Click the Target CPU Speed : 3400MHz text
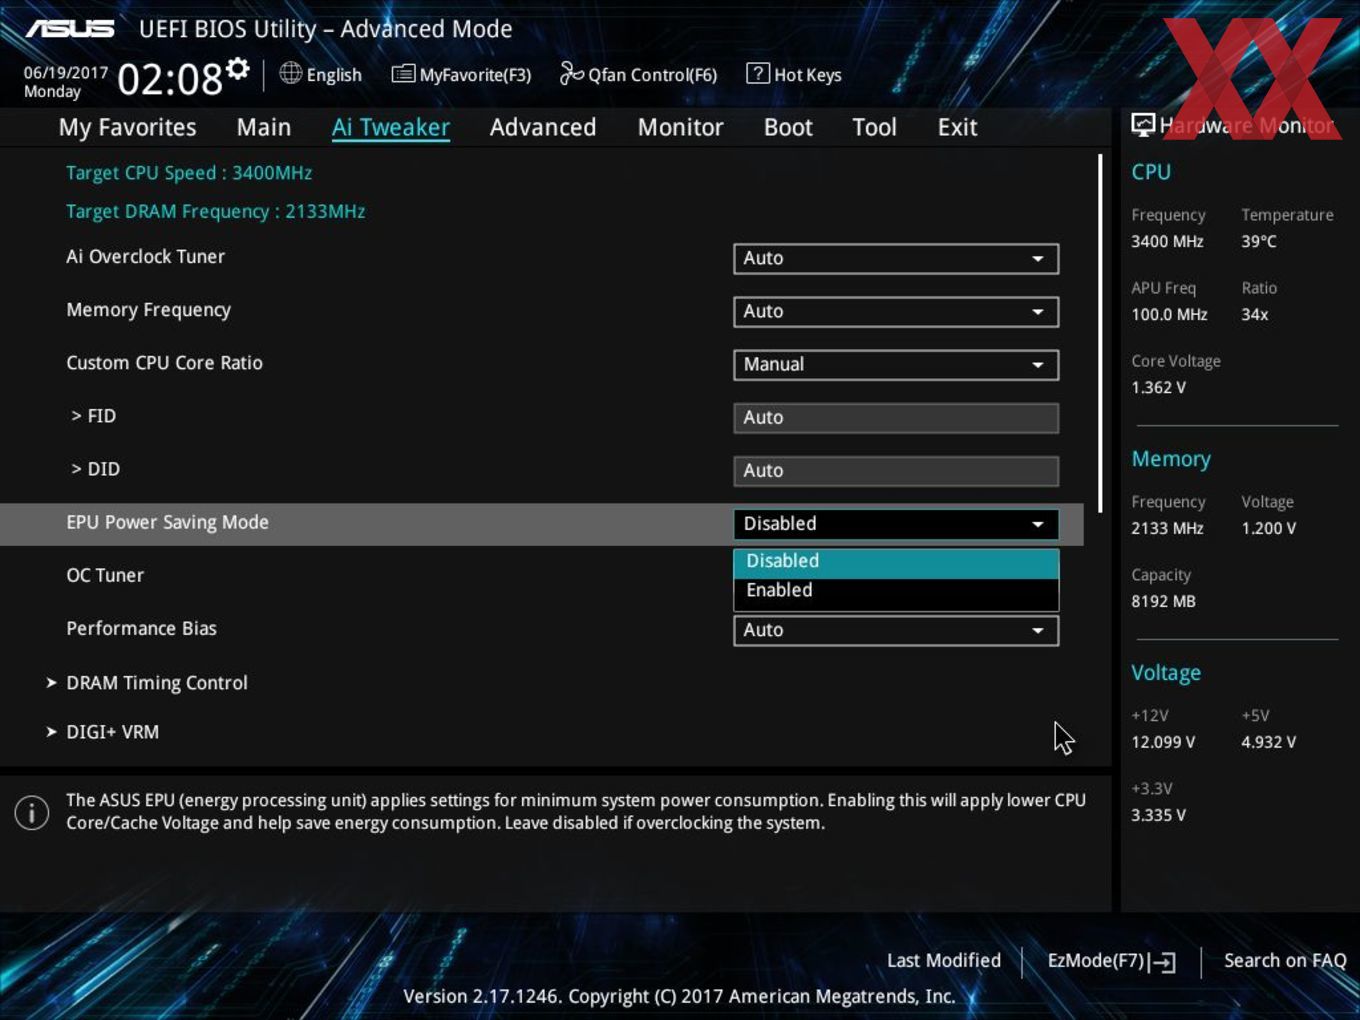 (189, 173)
